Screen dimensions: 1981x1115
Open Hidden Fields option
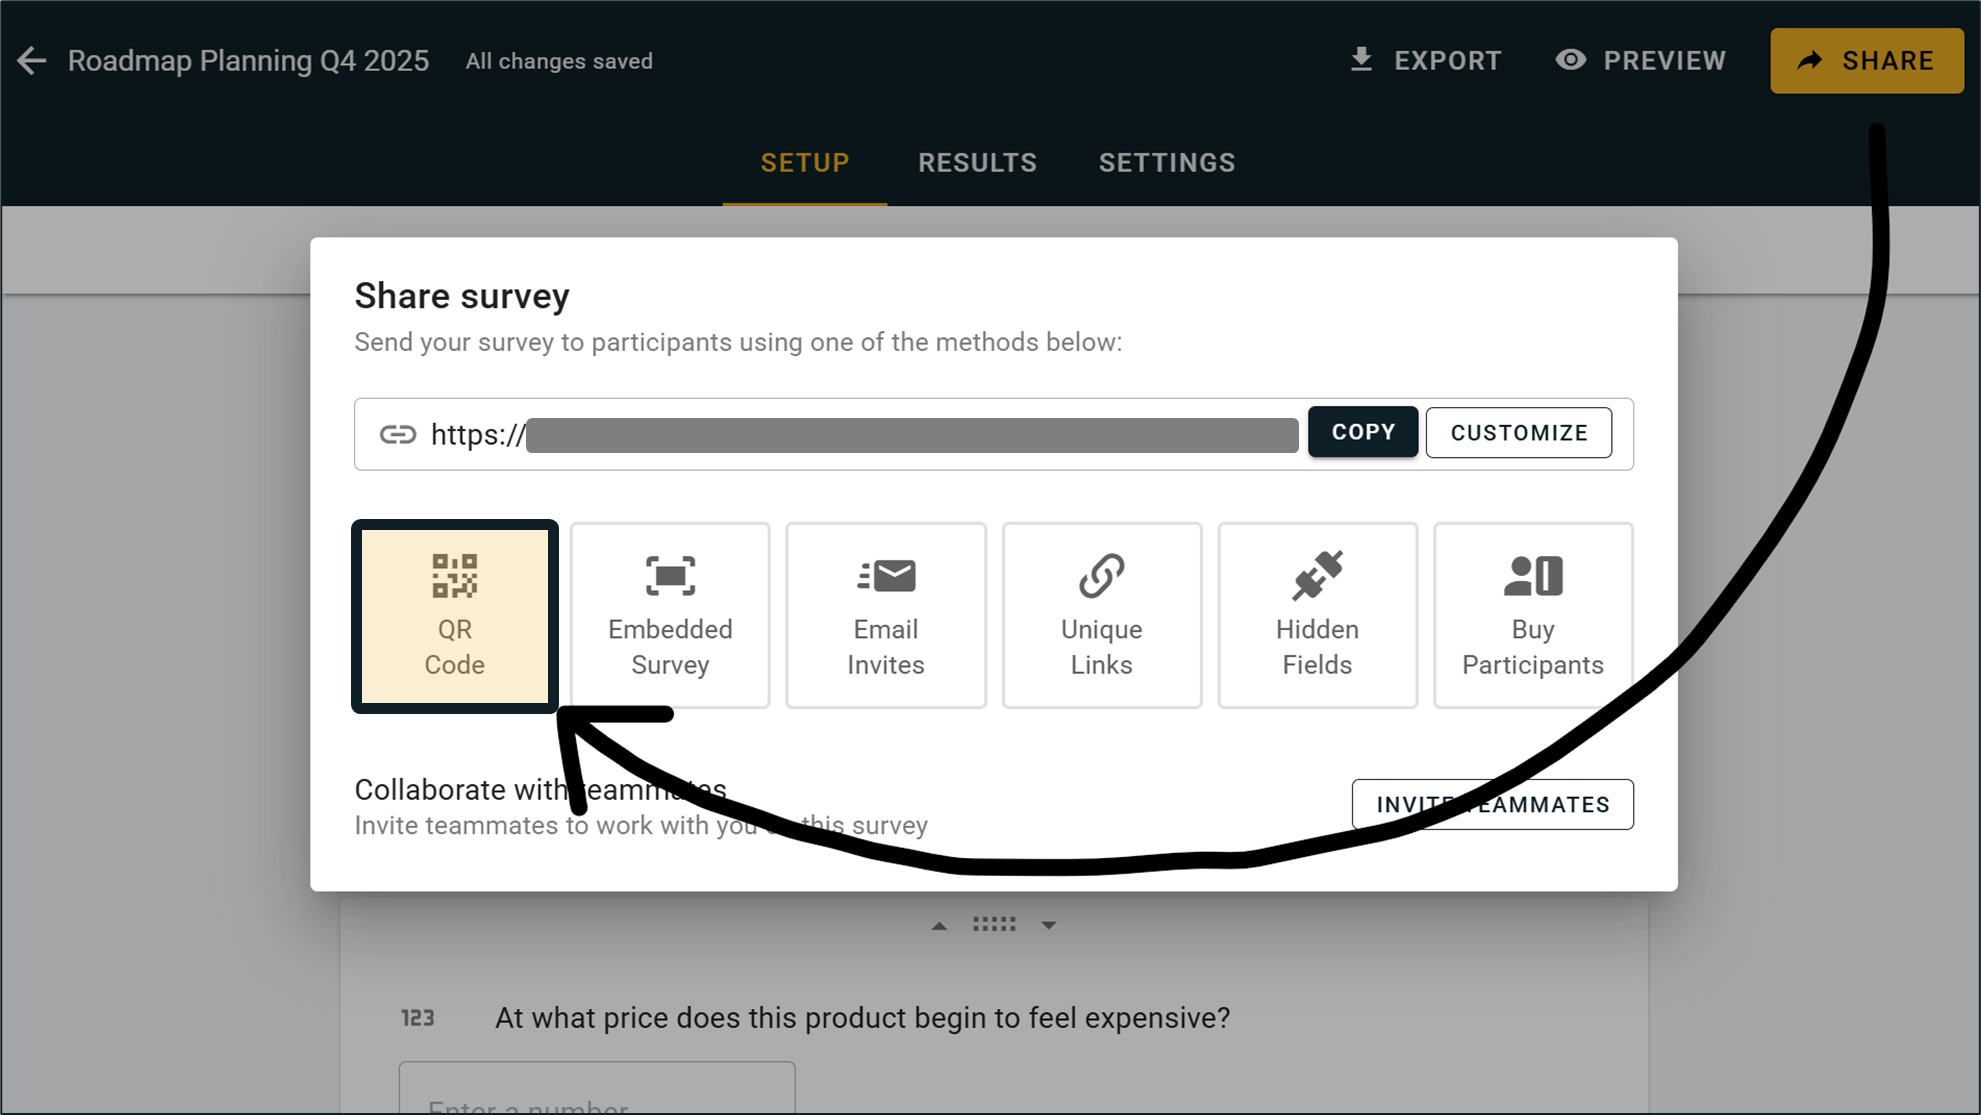[x=1317, y=616]
